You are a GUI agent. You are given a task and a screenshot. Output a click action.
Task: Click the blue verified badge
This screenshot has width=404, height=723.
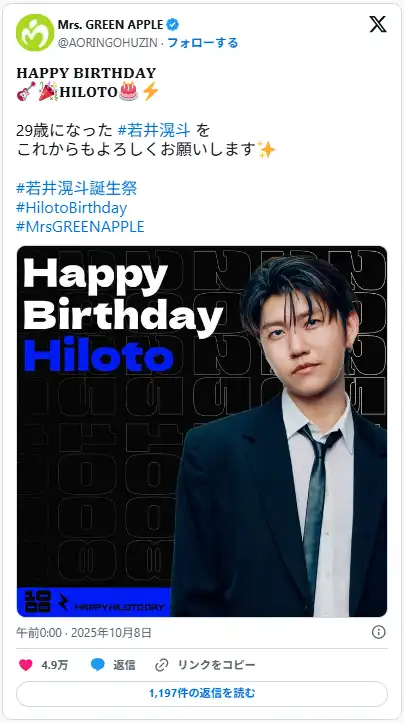[173, 24]
